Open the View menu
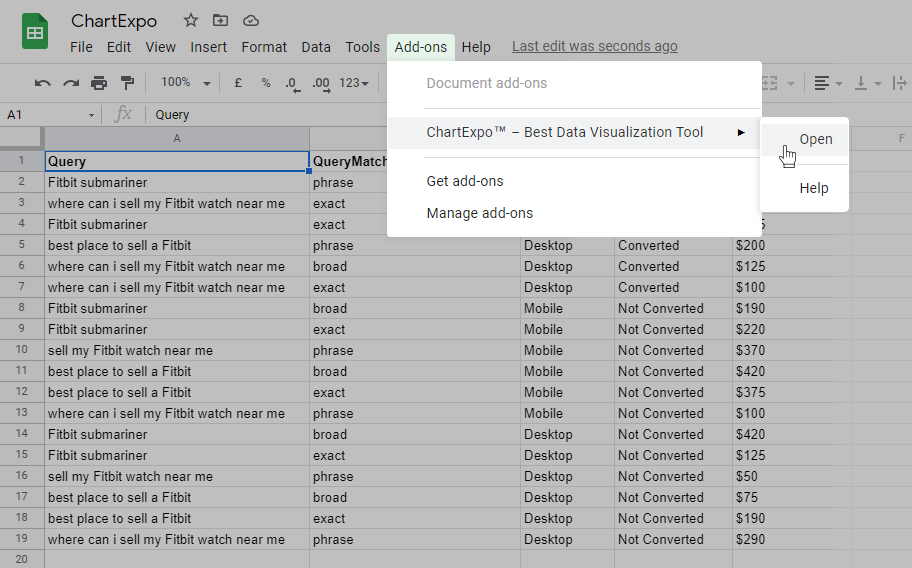This screenshot has width=912, height=568. [161, 47]
